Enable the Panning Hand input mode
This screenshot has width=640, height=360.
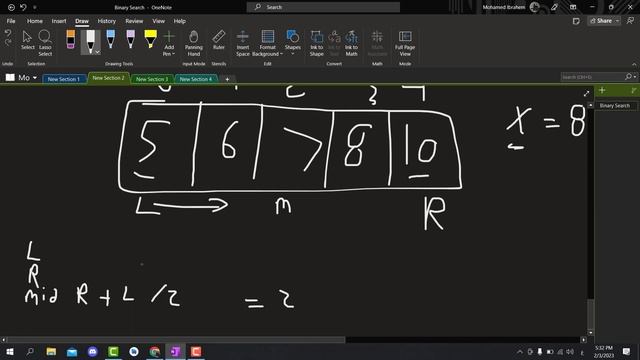point(193,43)
